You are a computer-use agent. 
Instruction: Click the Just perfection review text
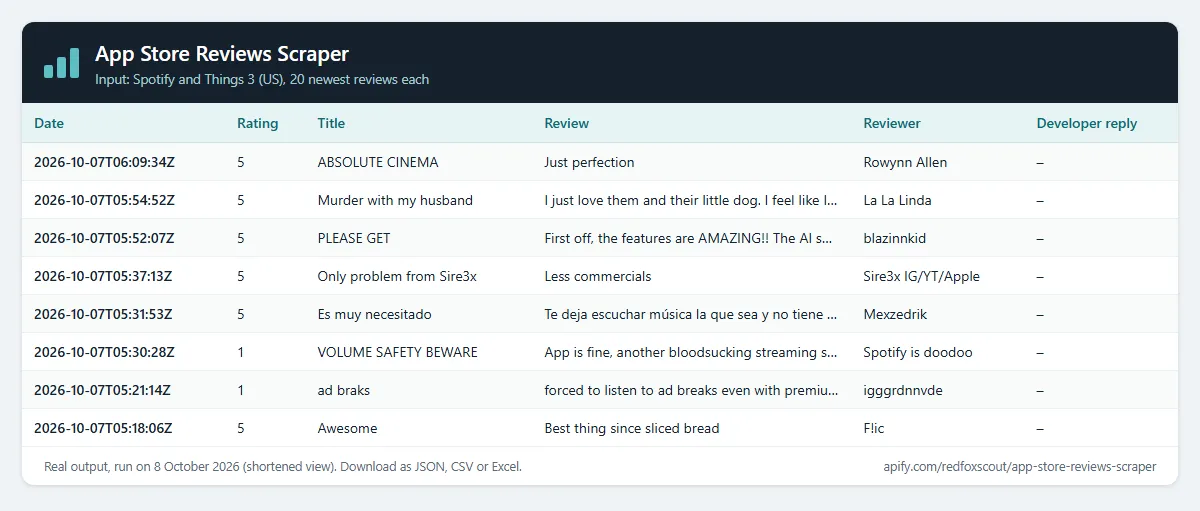(x=590, y=162)
